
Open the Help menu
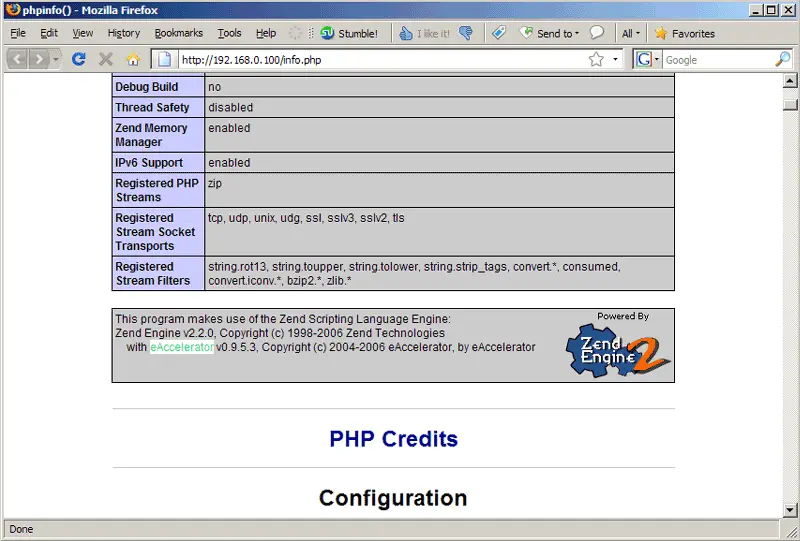266,33
